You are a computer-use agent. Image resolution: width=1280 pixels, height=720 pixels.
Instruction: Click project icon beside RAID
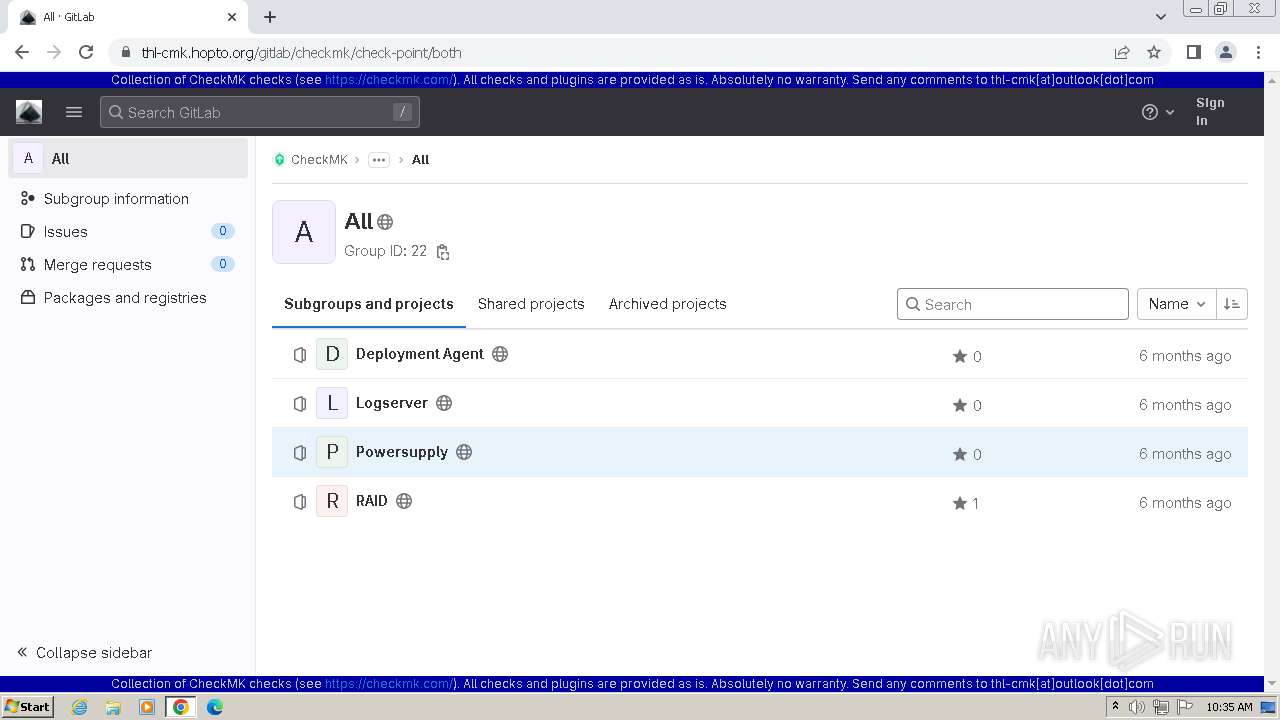point(300,502)
